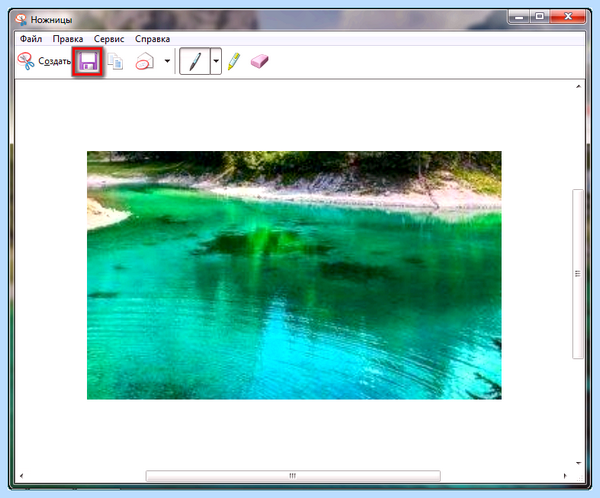Screen dimensions: 600x498
Task: Select the yellow Highlighter tool
Action: coord(234,61)
